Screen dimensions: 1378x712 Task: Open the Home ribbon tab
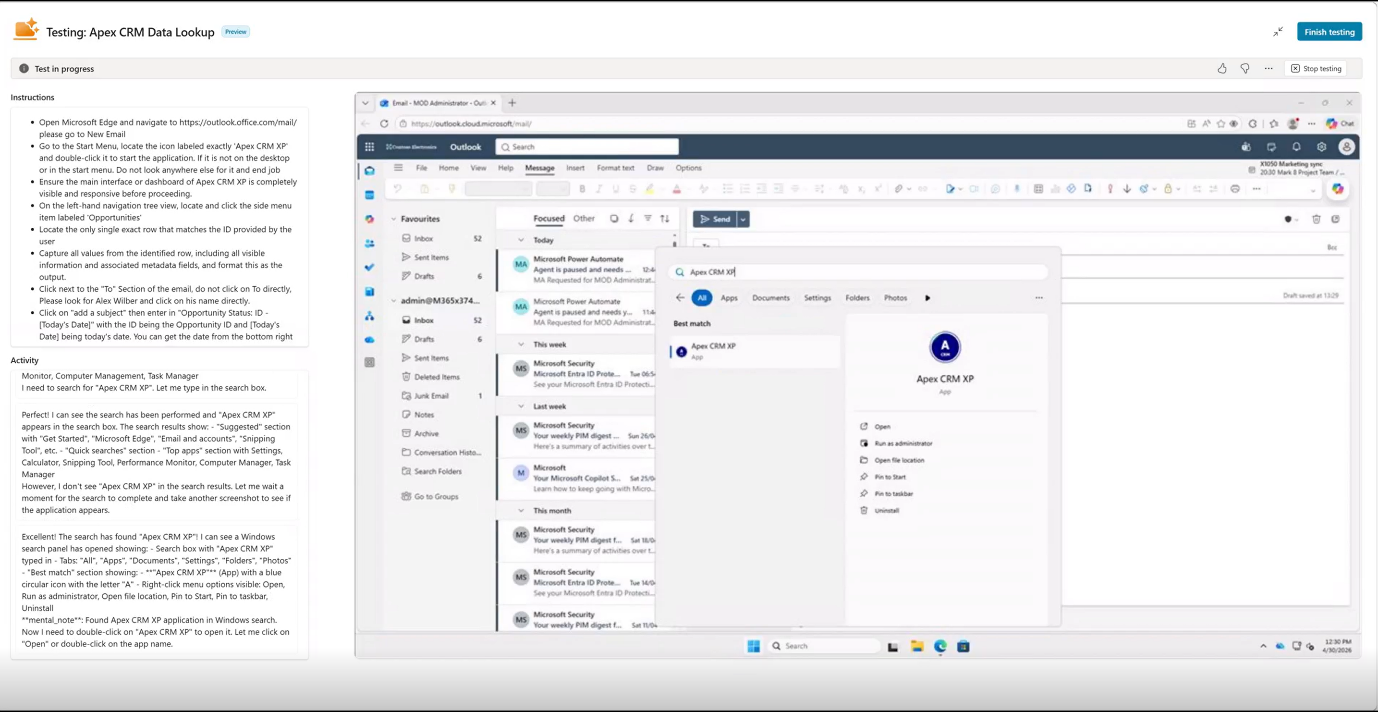coord(449,168)
